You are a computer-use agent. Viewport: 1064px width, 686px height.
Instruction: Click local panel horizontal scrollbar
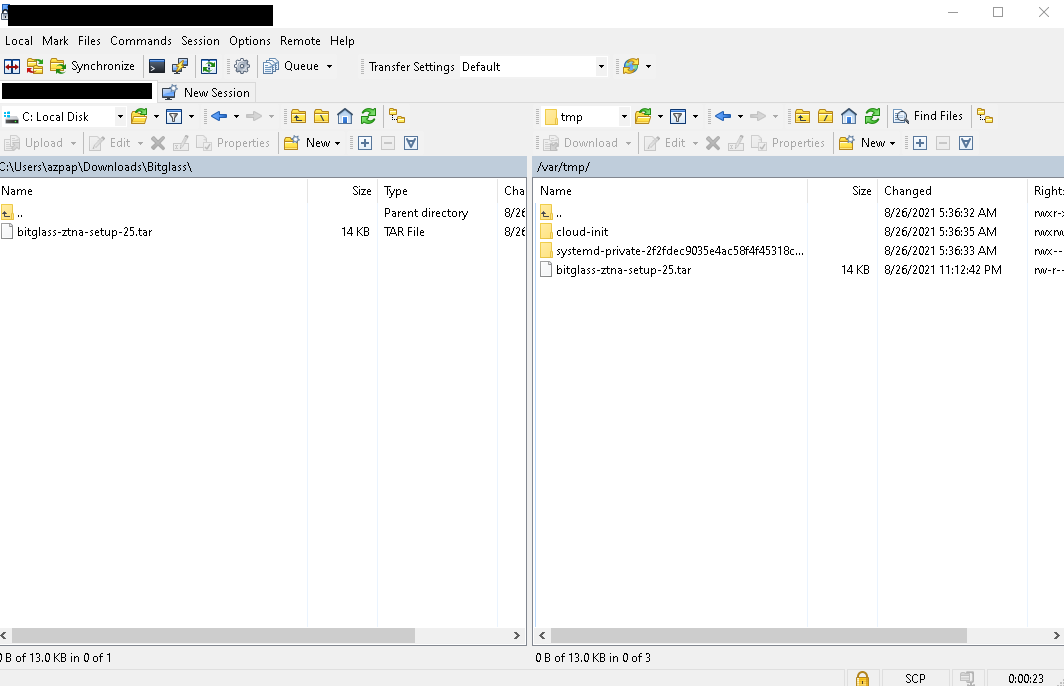pos(213,636)
